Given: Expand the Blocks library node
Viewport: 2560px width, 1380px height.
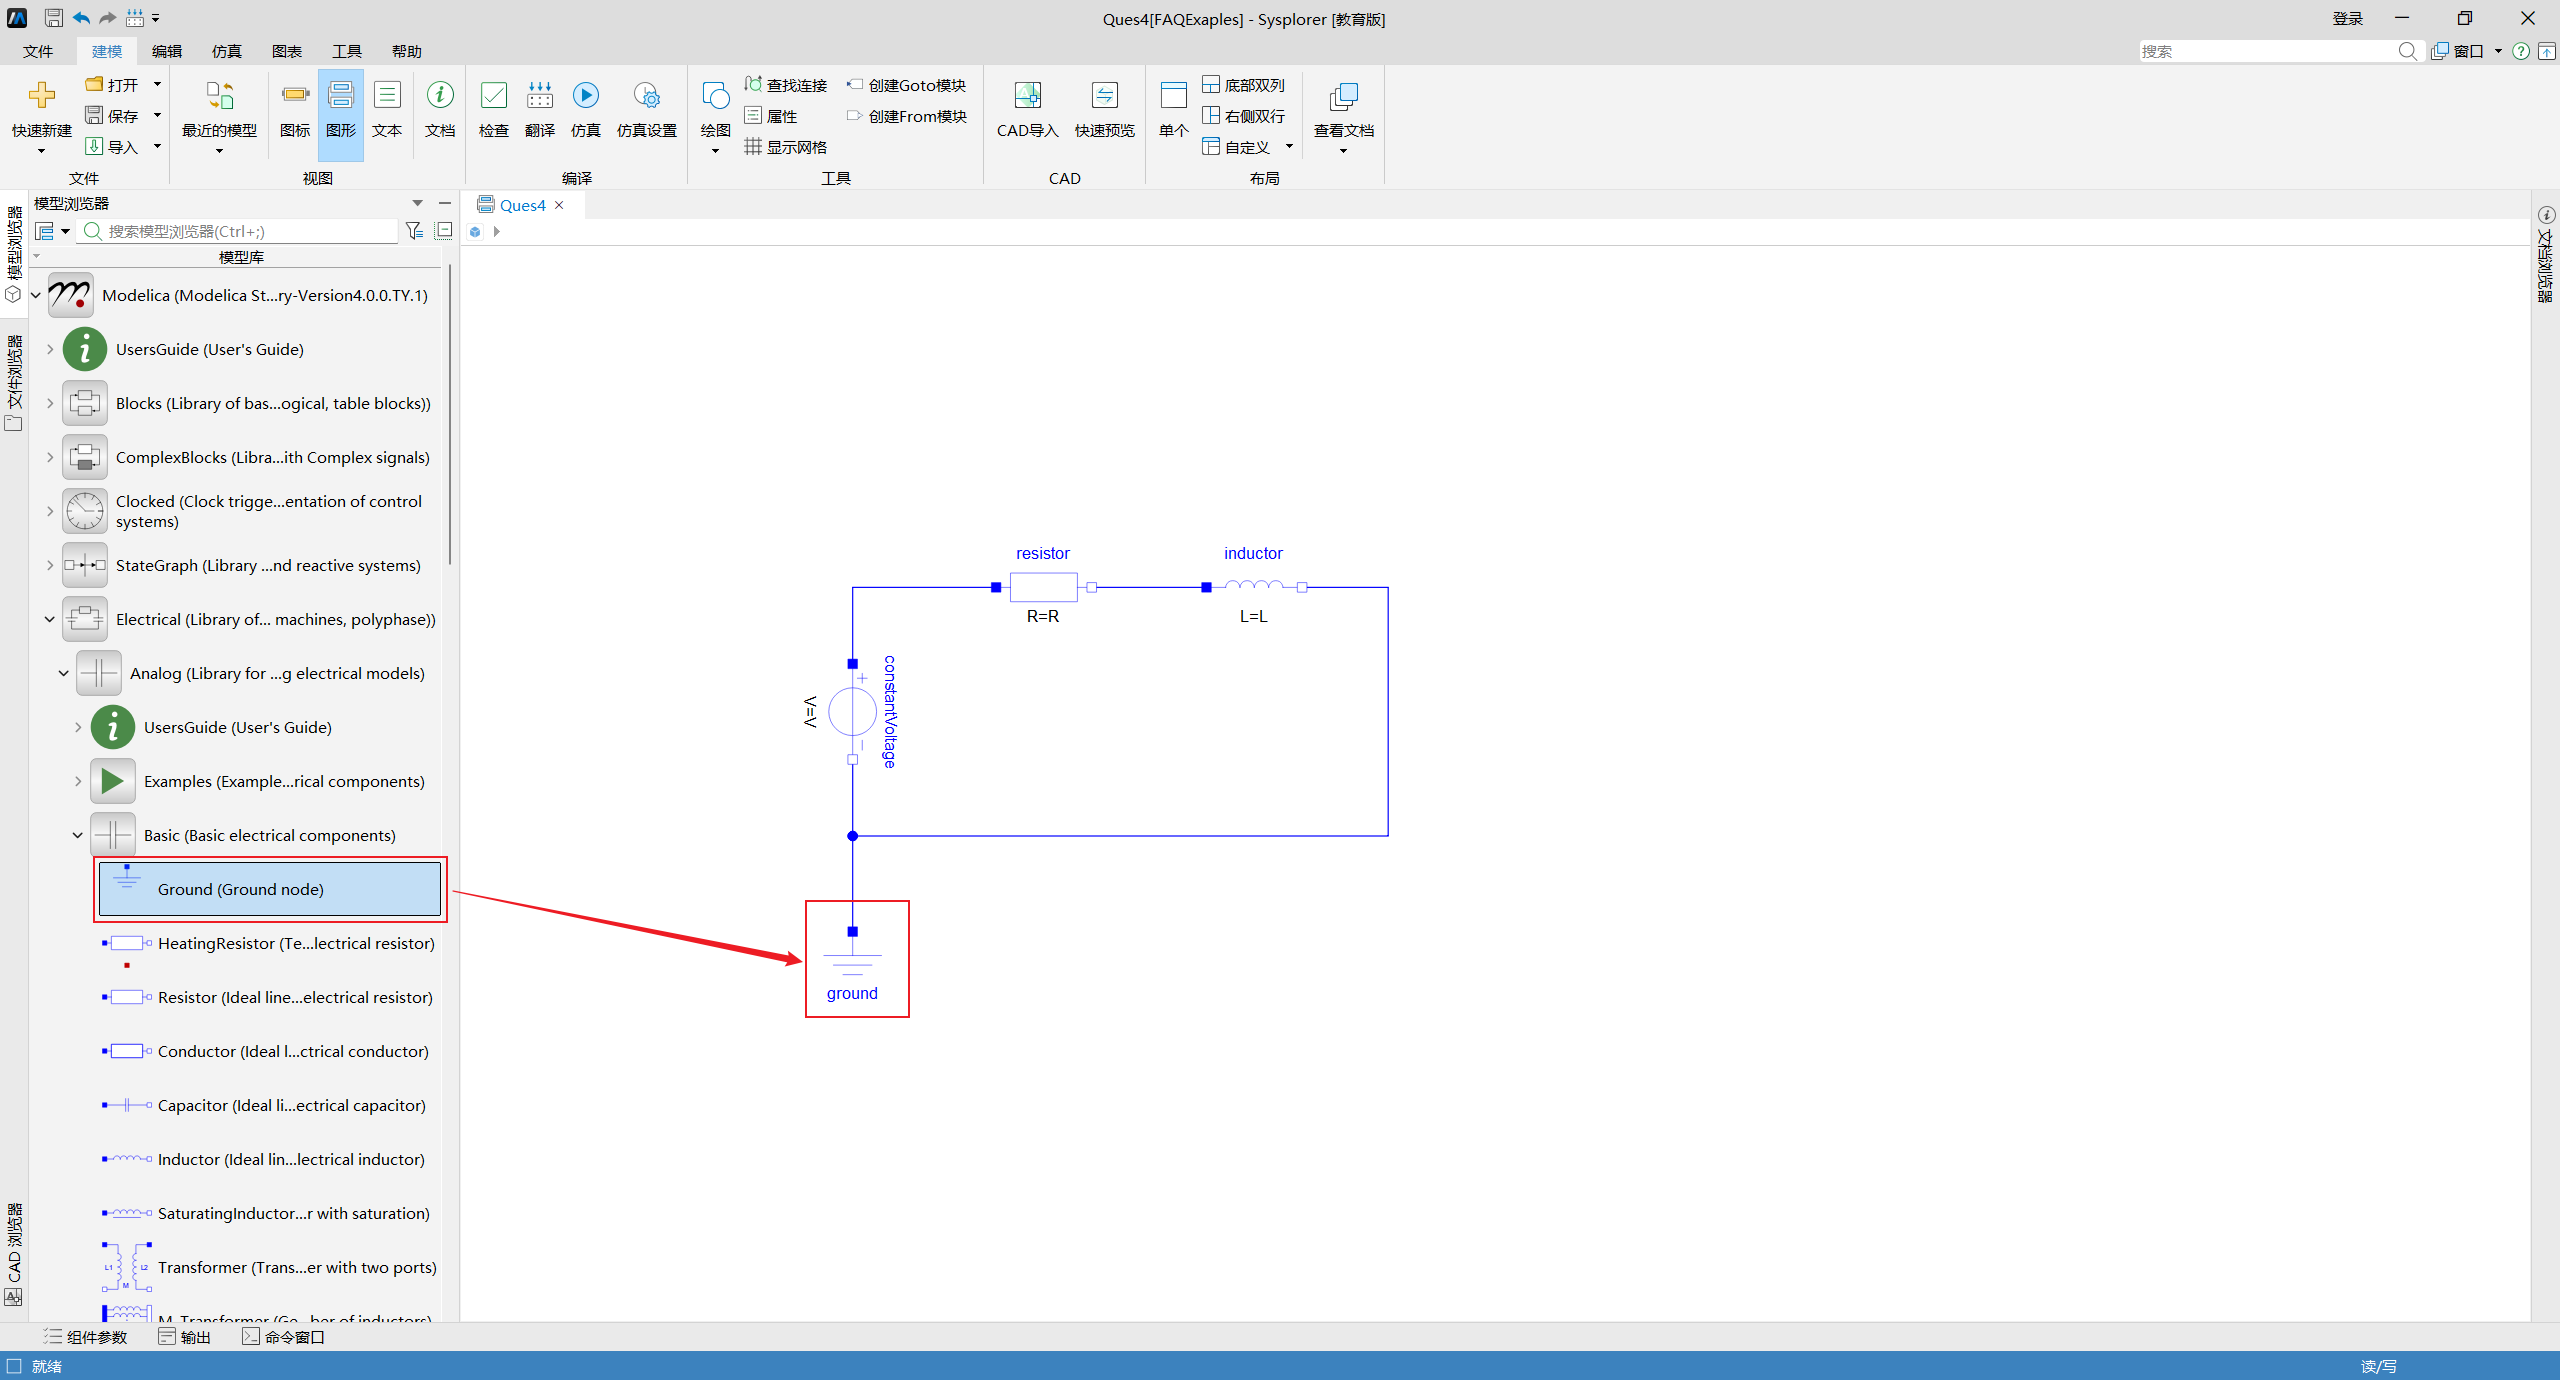Looking at the screenshot, I should coord(50,403).
